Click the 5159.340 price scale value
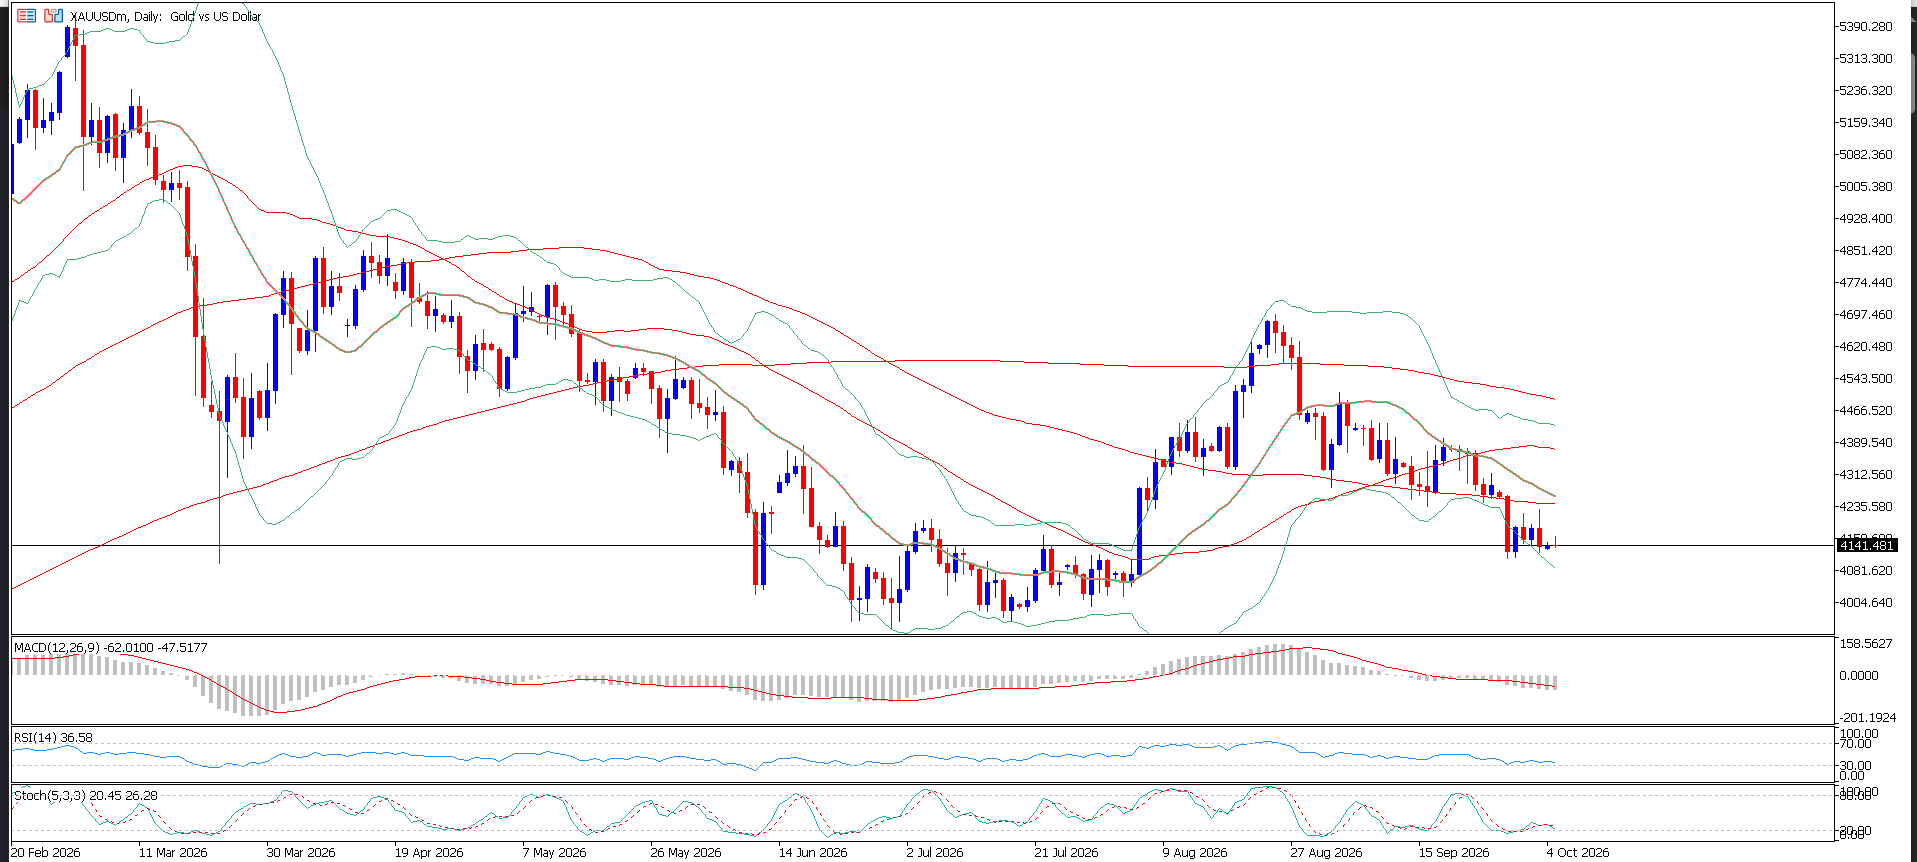 tap(1866, 122)
